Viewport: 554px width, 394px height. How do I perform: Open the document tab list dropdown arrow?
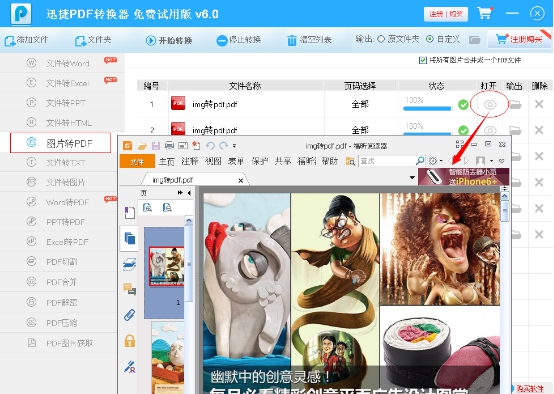(412, 177)
